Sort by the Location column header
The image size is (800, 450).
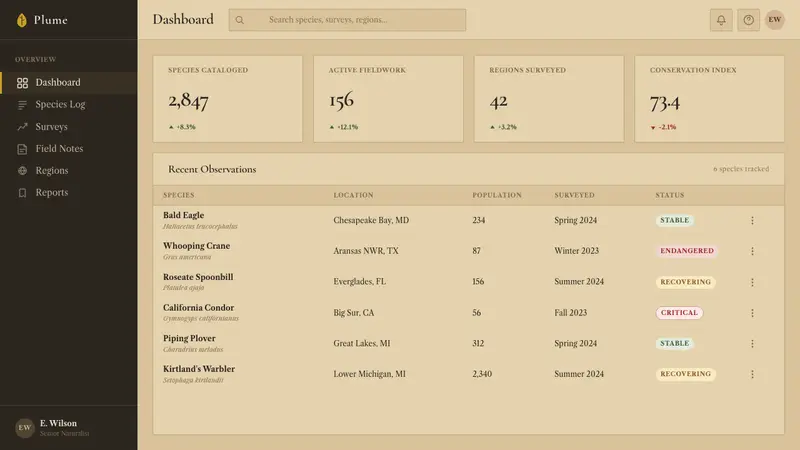[x=353, y=195]
